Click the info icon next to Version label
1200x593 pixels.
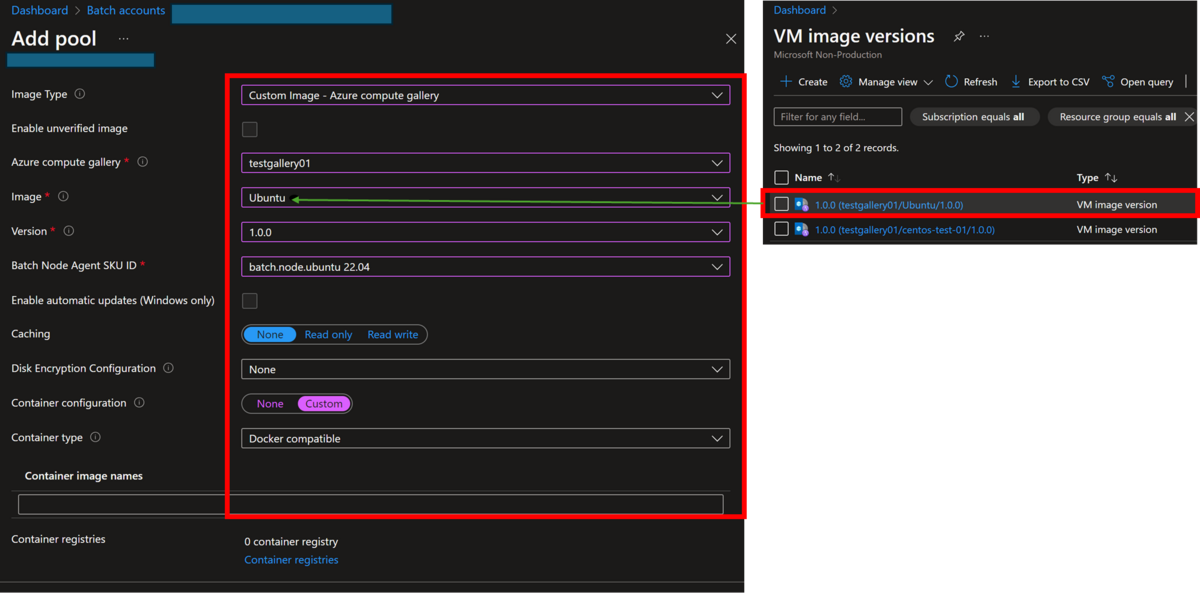point(69,231)
